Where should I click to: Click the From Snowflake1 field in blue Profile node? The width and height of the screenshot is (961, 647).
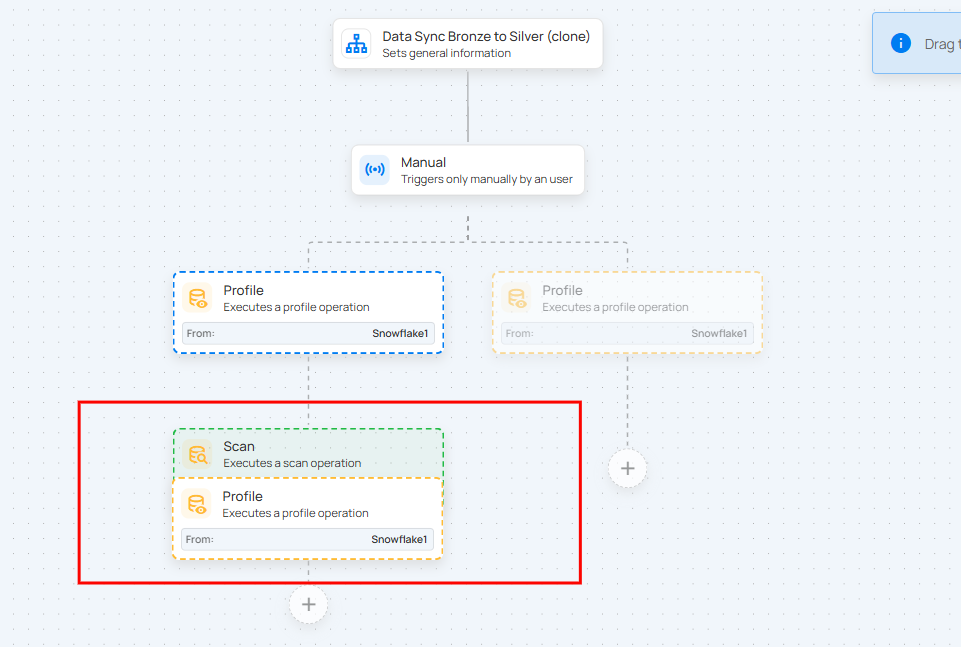pyautogui.click(x=308, y=333)
